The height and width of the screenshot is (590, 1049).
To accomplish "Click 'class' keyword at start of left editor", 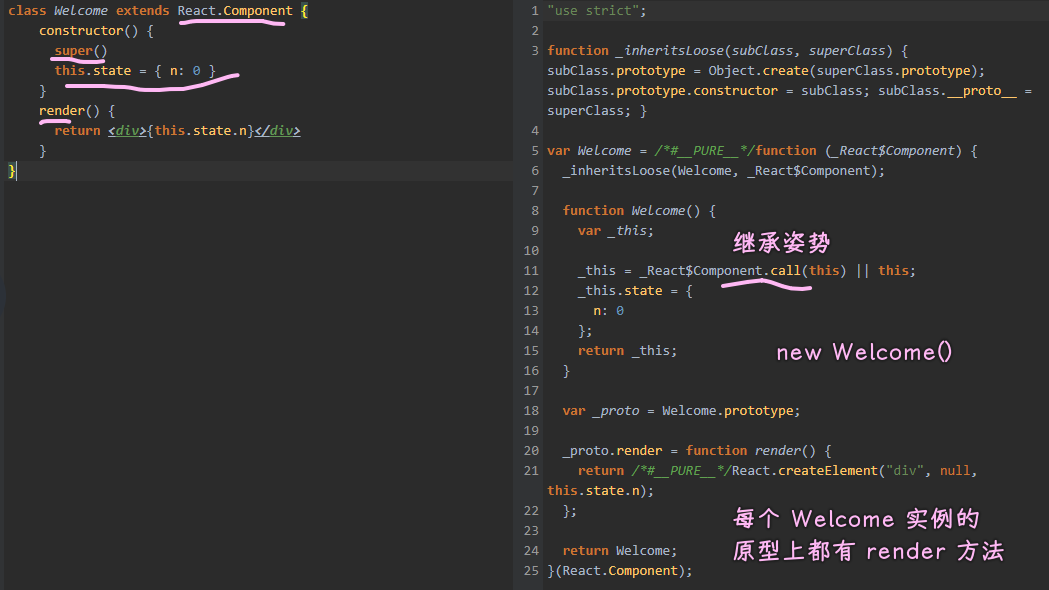I will (27, 11).
